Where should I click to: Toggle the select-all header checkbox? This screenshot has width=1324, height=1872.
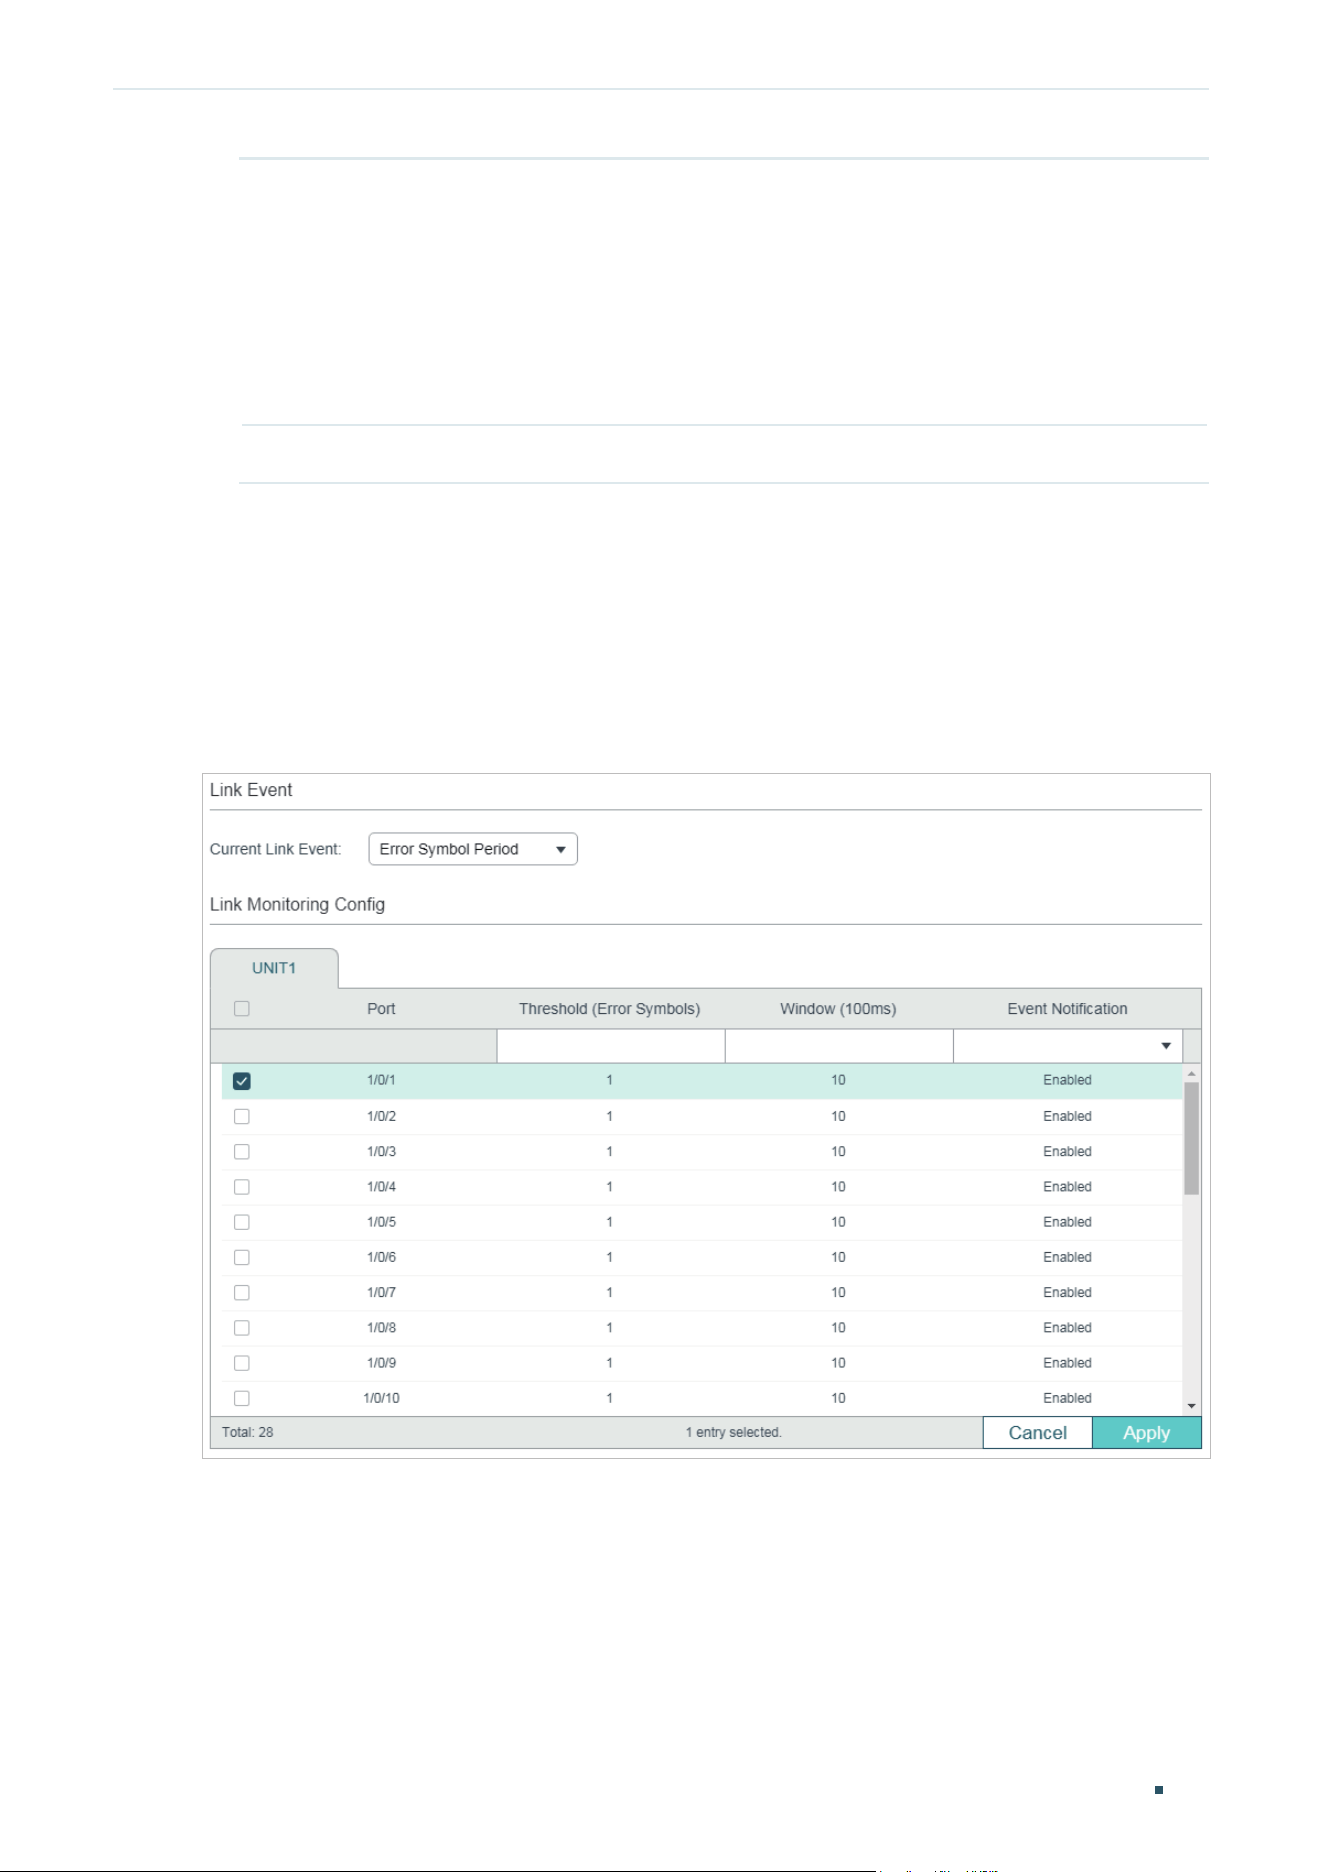coord(242,1009)
